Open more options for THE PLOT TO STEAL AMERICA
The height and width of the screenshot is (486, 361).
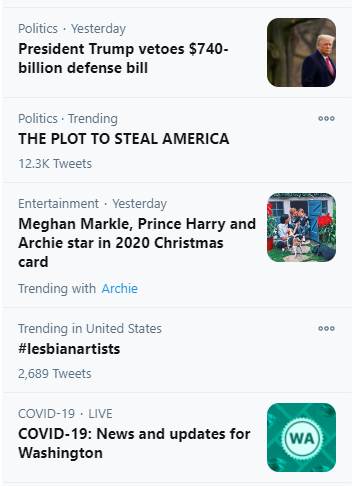(326, 118)
